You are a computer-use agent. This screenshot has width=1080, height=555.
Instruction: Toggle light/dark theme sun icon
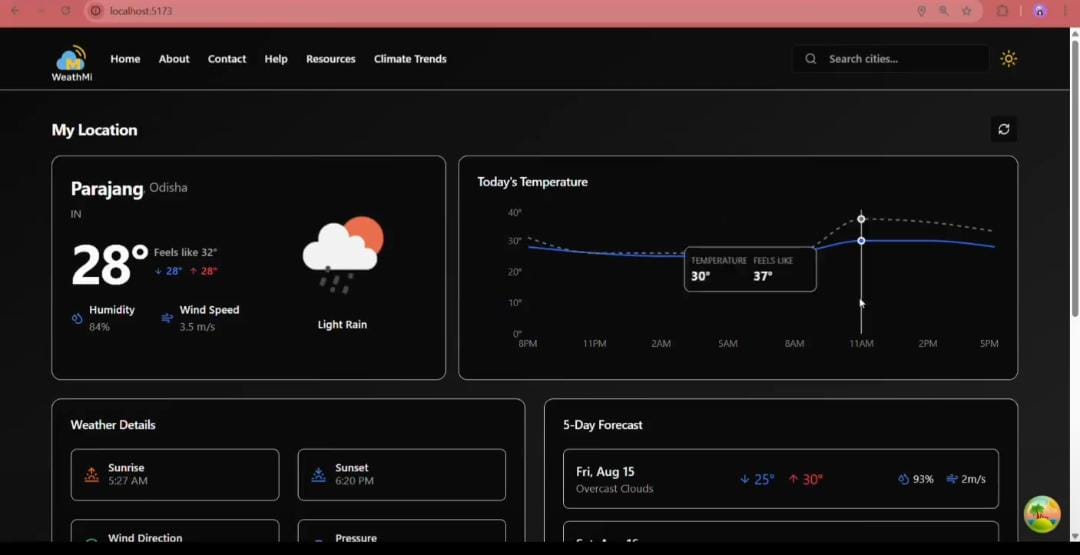(x=1008, y=59)
